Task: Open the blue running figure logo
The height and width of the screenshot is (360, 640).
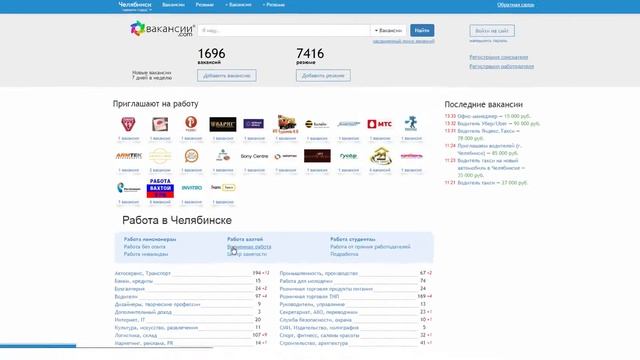Action: tap(411, 123)
